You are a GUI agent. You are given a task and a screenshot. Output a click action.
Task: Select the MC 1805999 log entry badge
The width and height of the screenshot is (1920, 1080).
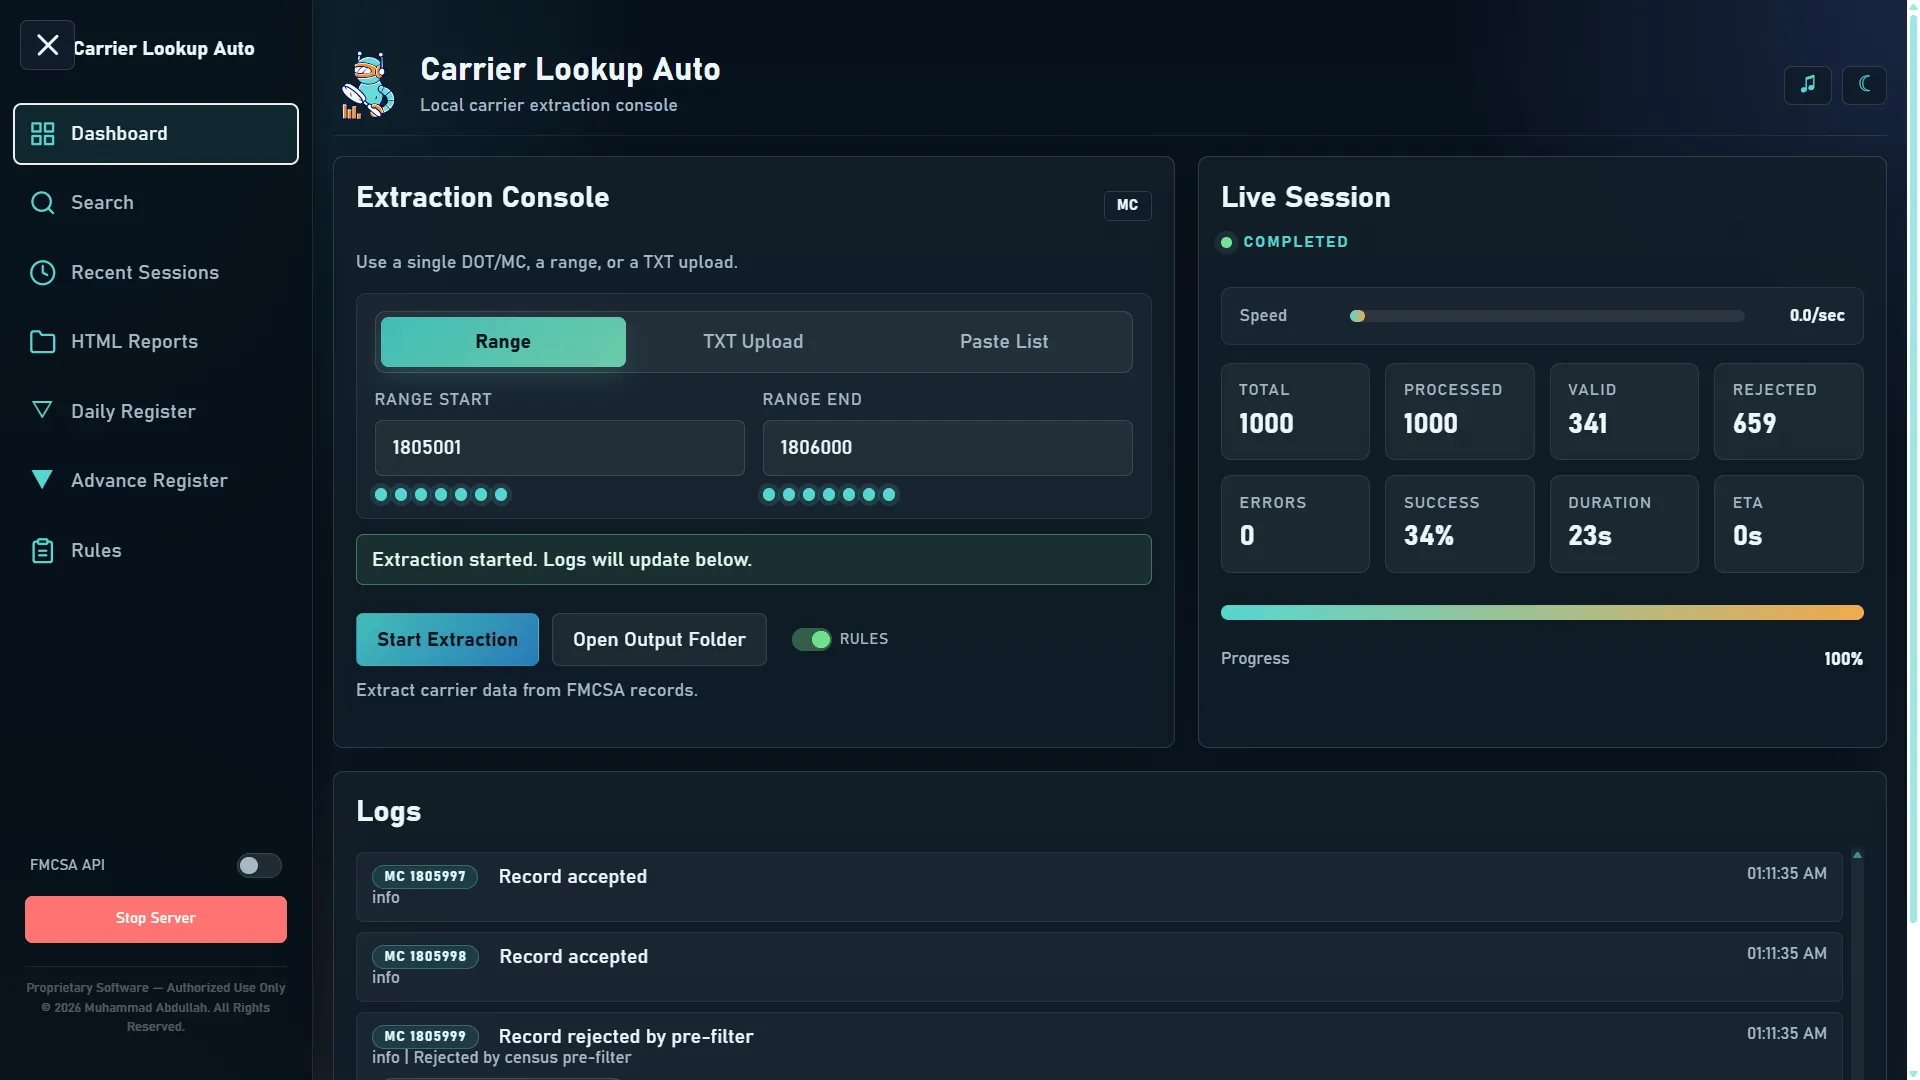pos(425,1037)
